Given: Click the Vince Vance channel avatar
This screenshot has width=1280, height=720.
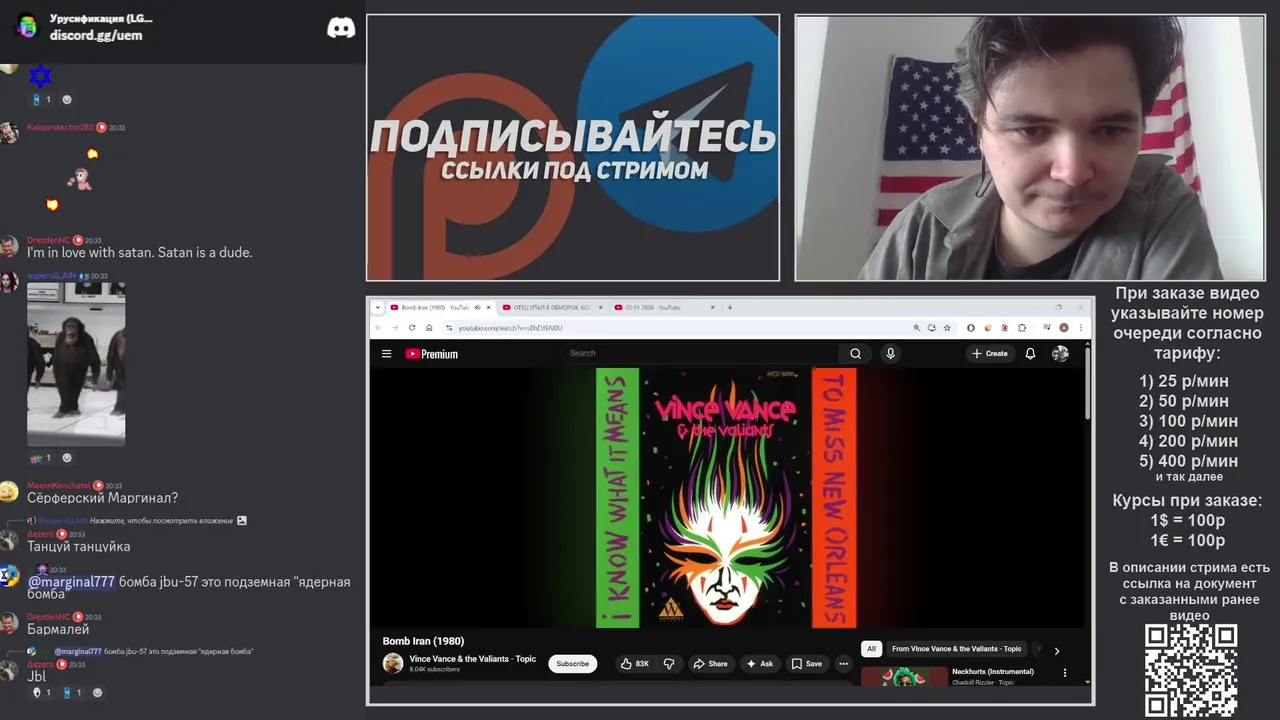Looking at the screenshot, I should (x=393, y=663).
